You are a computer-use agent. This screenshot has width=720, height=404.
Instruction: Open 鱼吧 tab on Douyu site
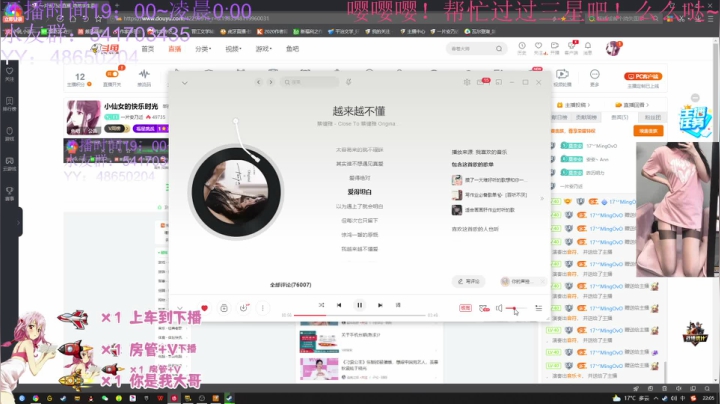[x=292, y=49]
